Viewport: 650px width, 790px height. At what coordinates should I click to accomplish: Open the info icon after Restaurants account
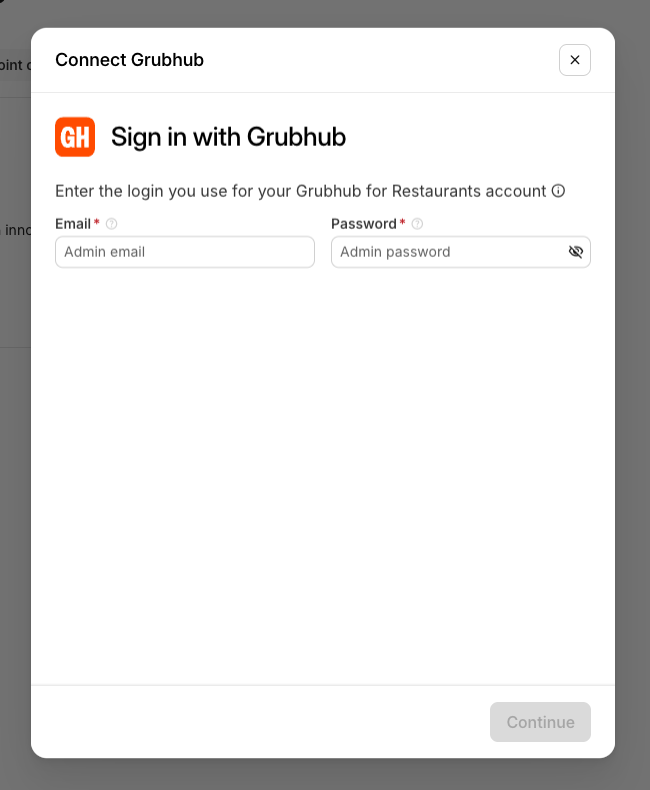(x=558, y=191)
